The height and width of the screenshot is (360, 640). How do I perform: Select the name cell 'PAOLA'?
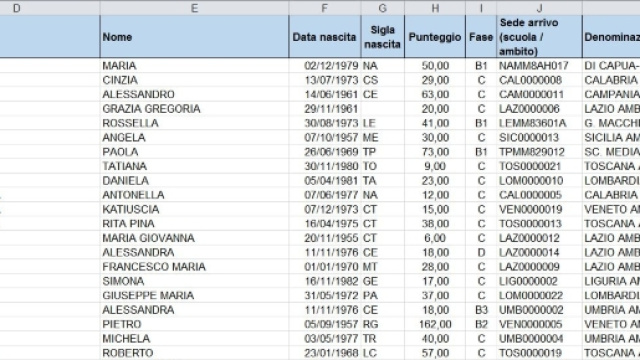tap(194, 152)
